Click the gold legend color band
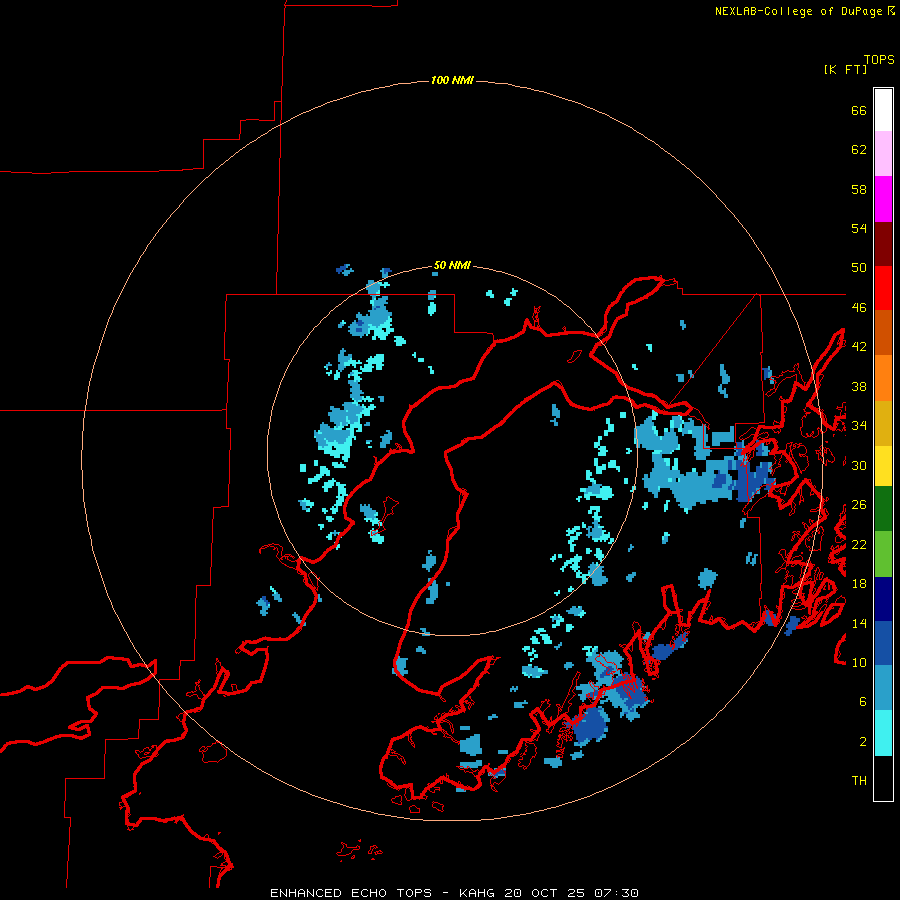The image size is (900, 900). 883,423
